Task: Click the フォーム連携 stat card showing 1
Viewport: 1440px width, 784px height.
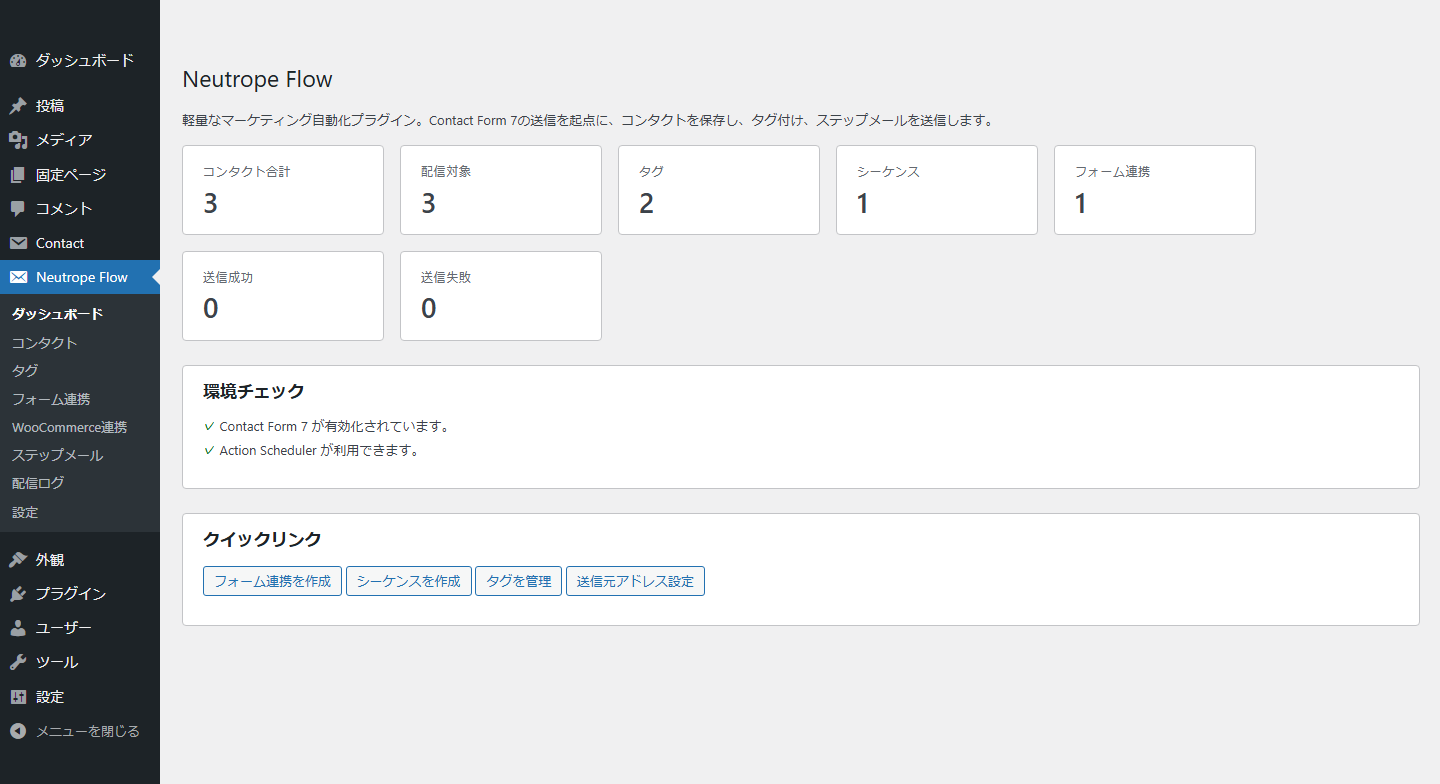Action: [1155, 190]
